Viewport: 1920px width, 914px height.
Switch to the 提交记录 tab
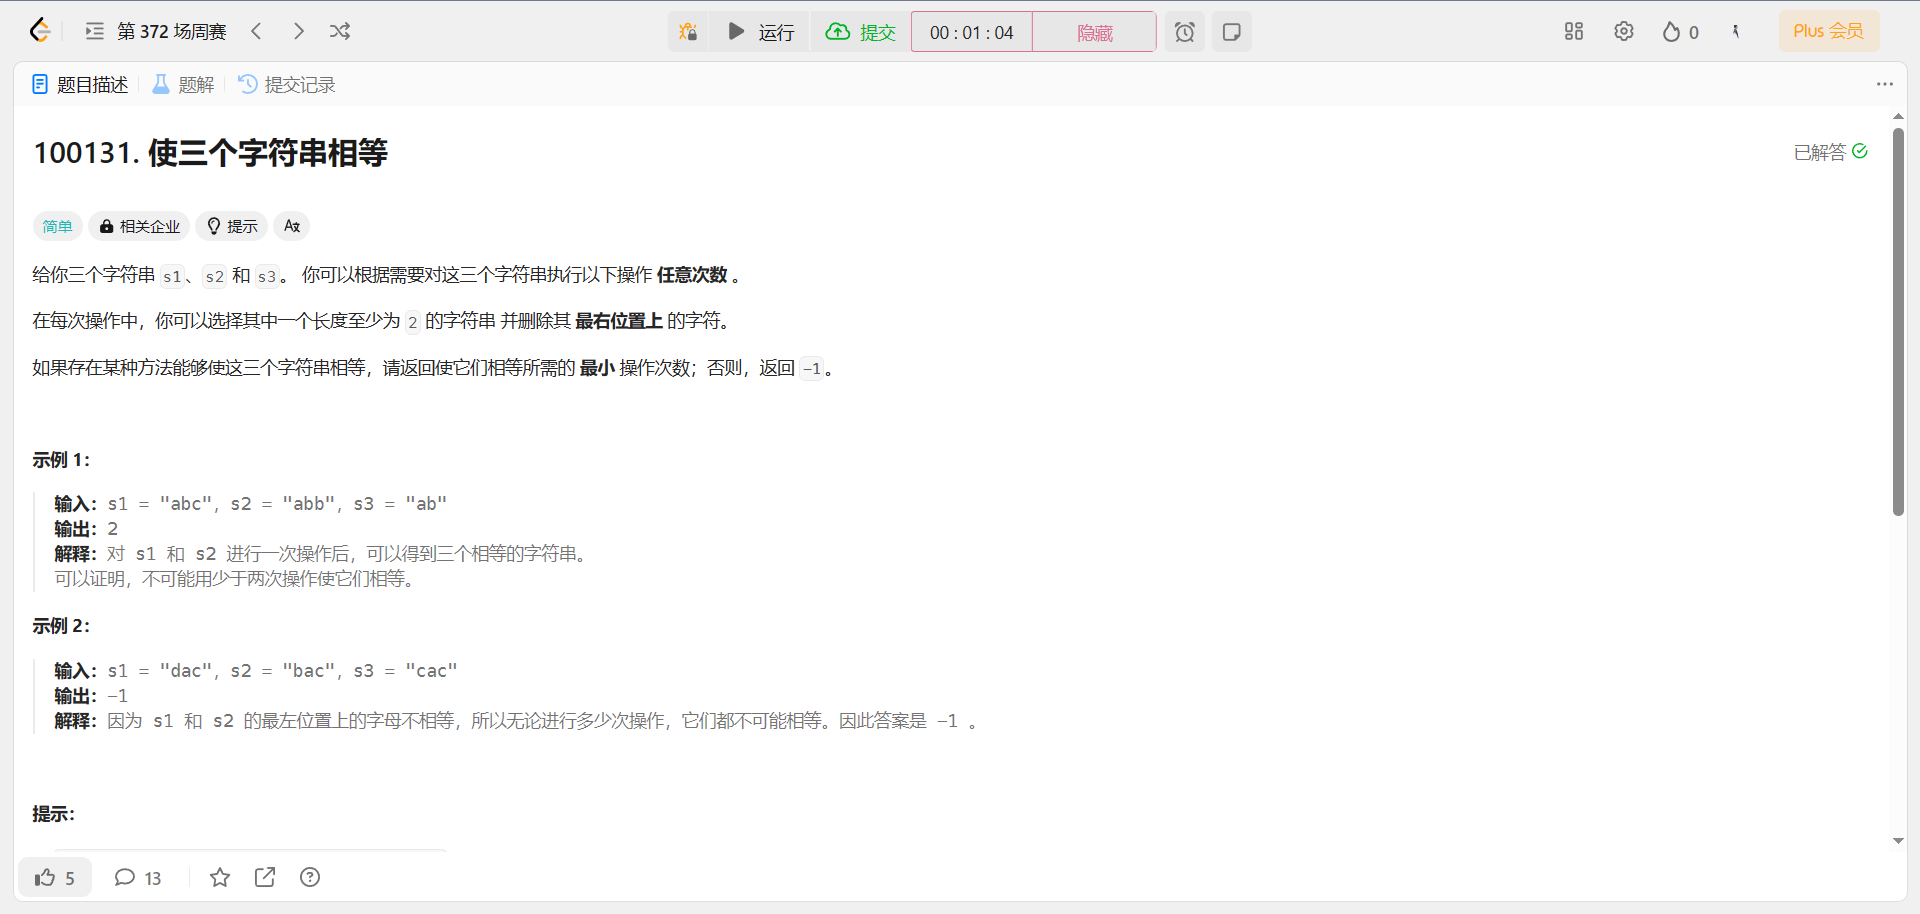[287, 85]
